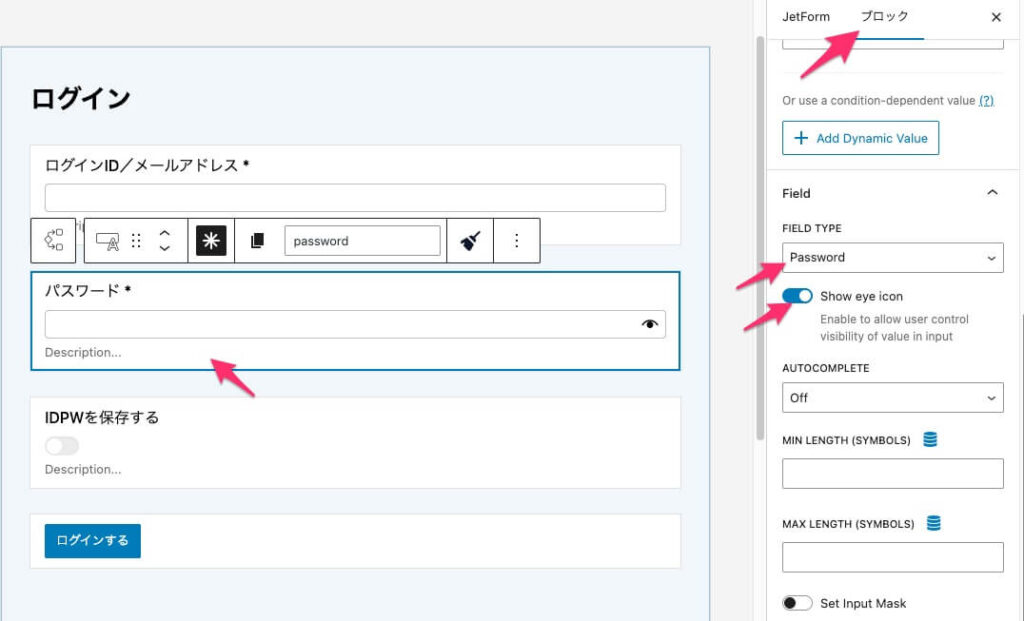This screenshot has height=621, width=1024.
Task: Toggle the IDPWを保存する switch
Action: (62, 446)
